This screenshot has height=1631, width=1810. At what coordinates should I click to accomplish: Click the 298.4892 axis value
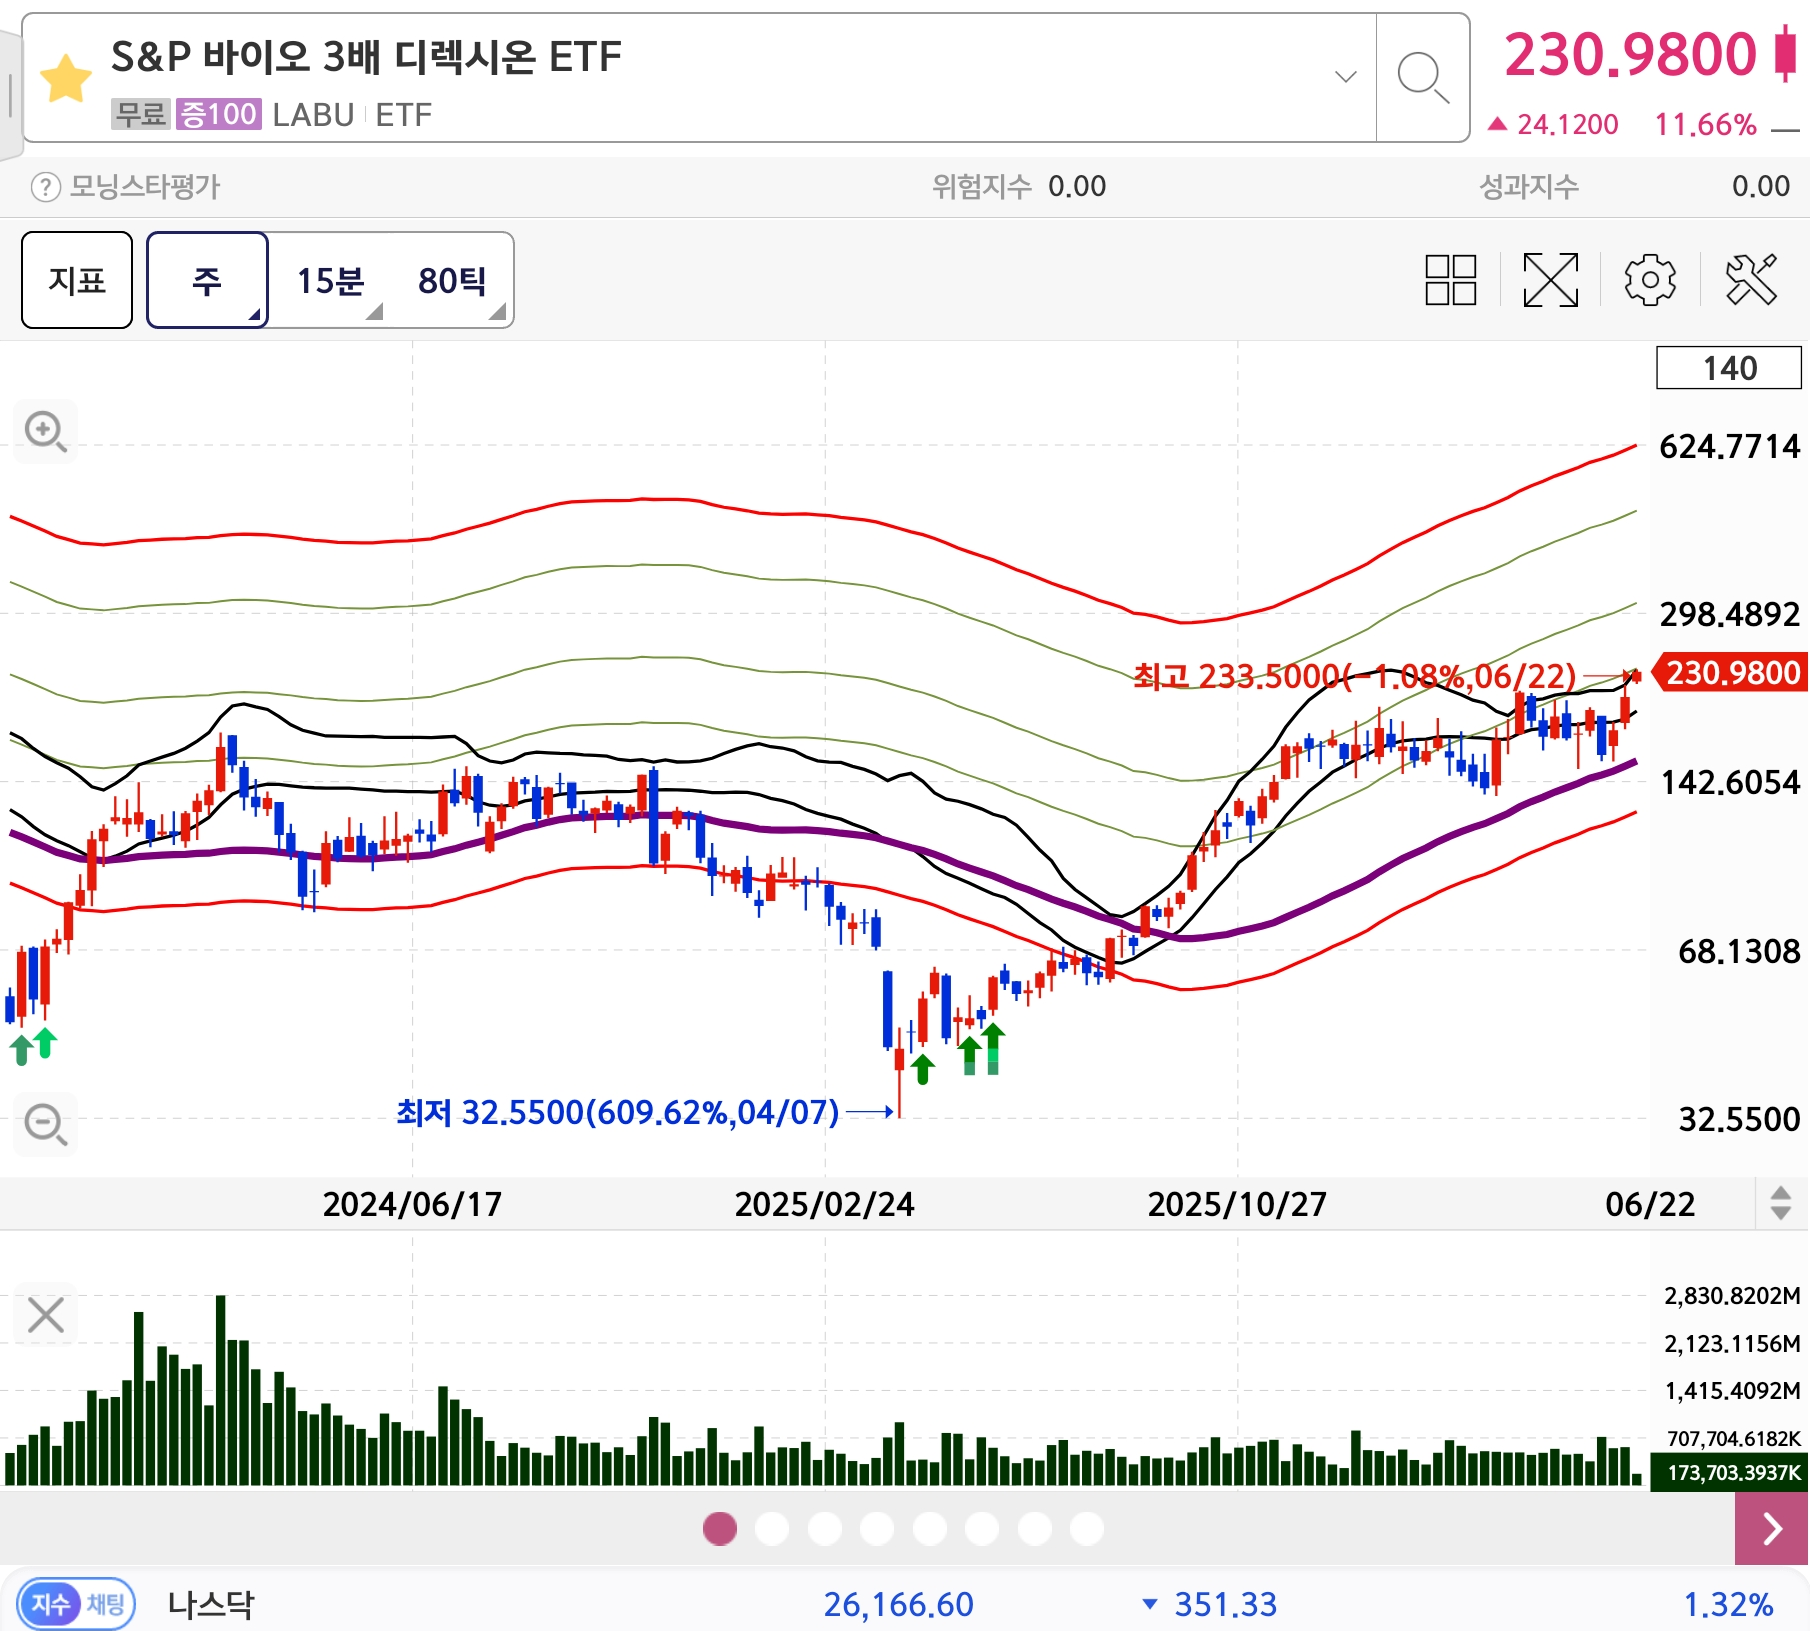[x=1729, y=614]
